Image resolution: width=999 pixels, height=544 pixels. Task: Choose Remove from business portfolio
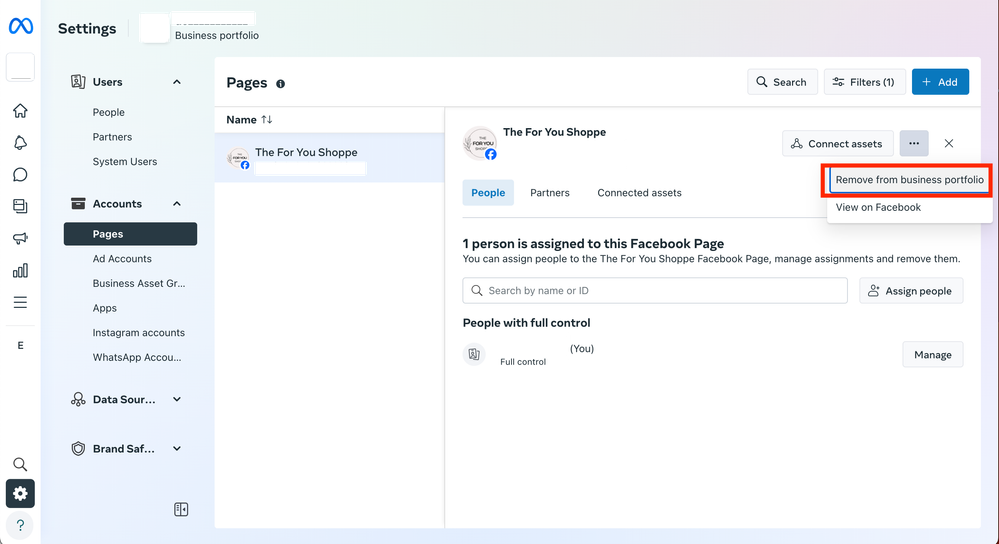909,180
